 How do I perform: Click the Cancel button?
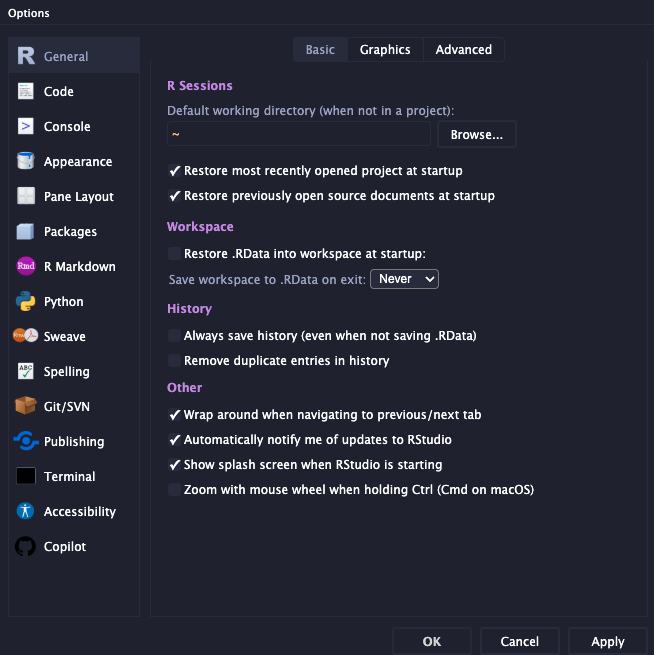(519, 641)
